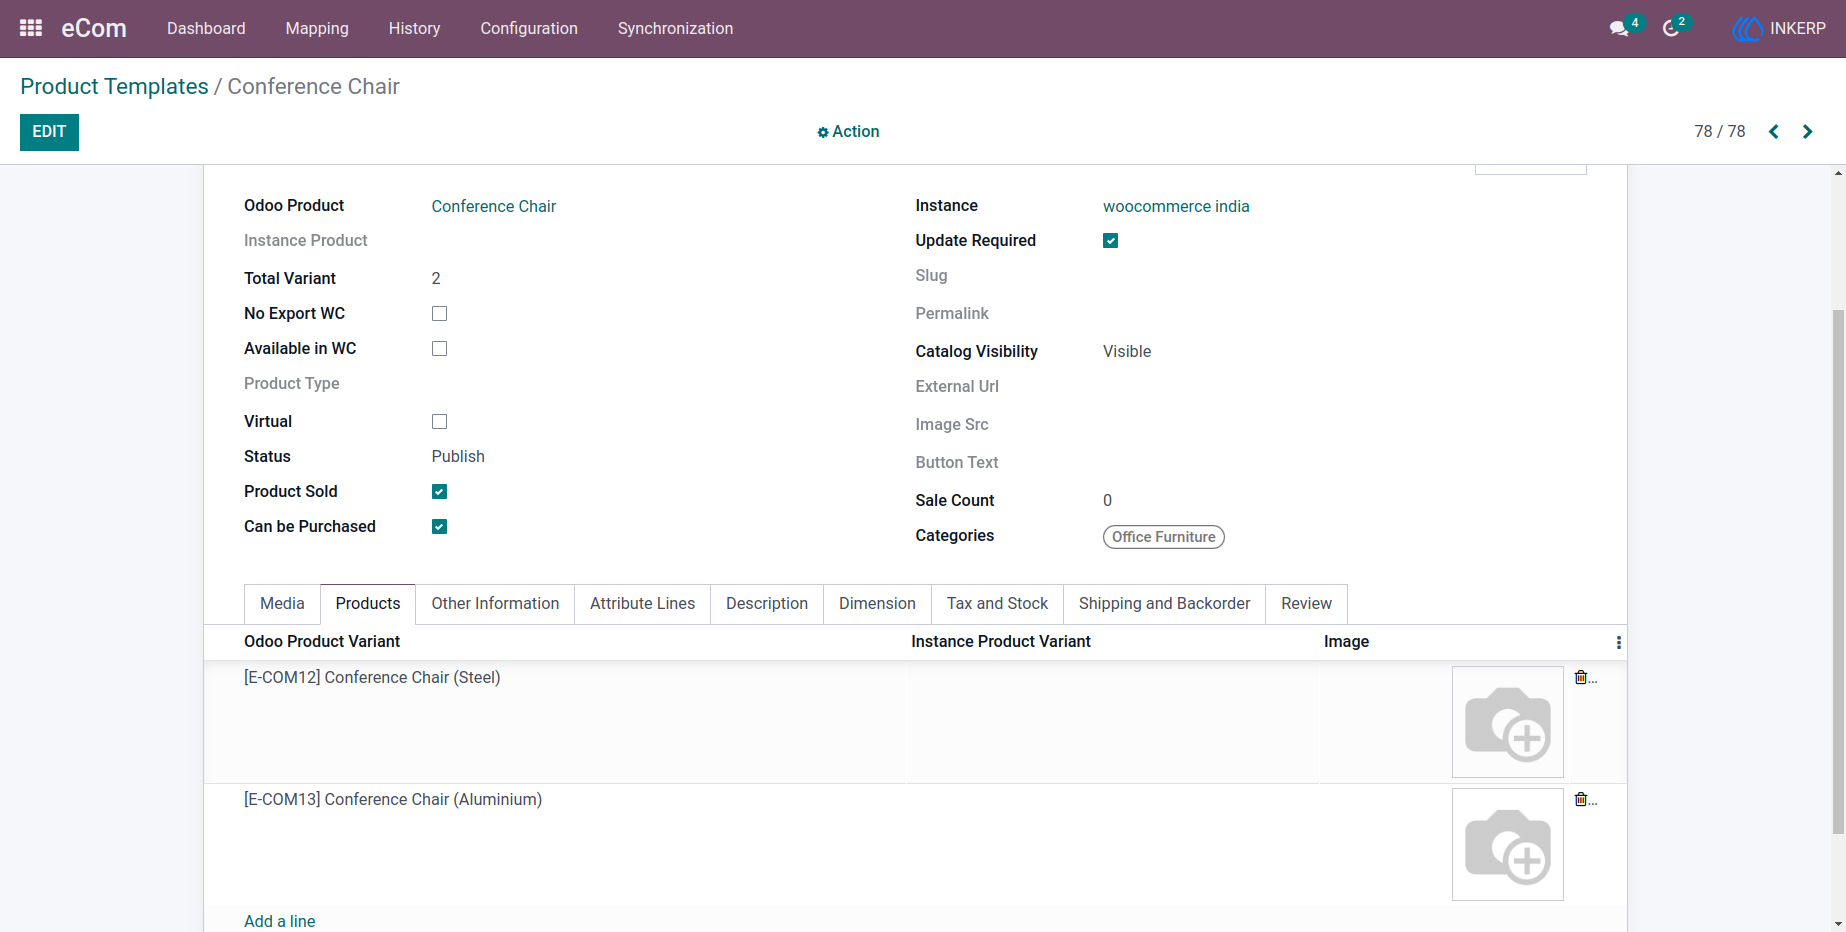Viewport: 1846px width, 932px height.
Task: Switch to the Attribute Lines tab
Action: click(x=642, y=604)
